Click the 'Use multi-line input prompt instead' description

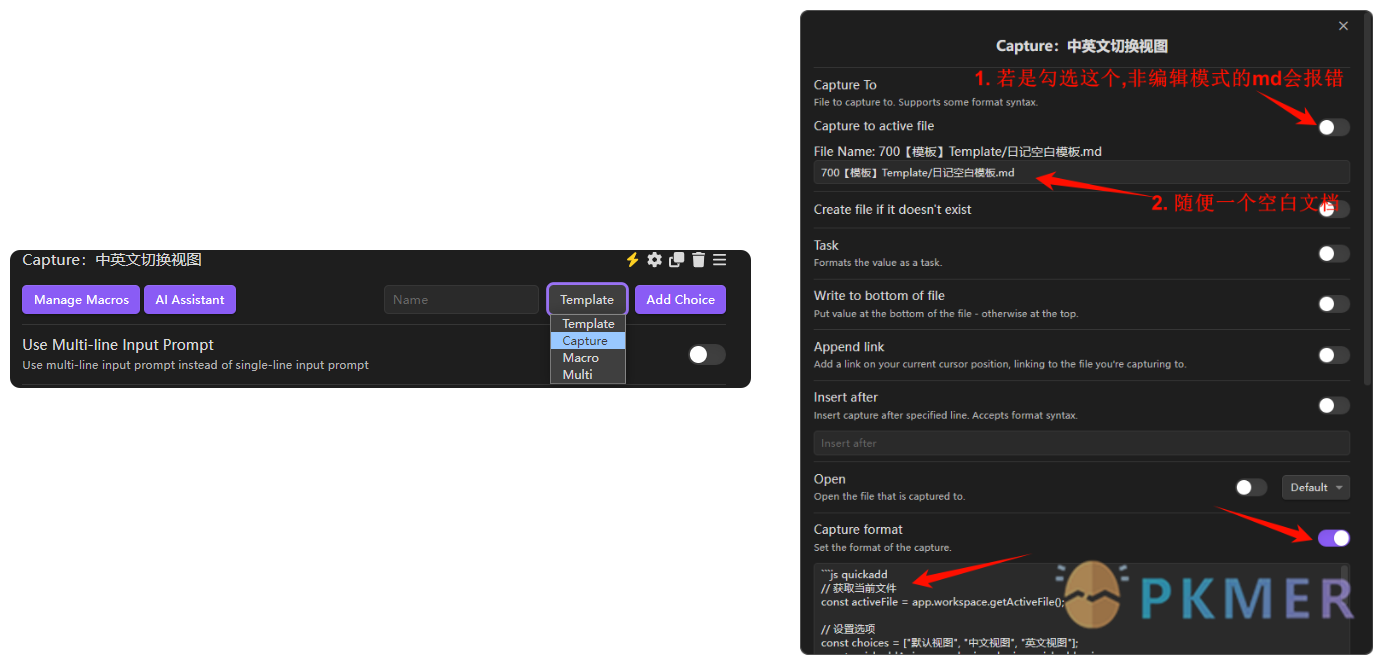coord(196,365)
